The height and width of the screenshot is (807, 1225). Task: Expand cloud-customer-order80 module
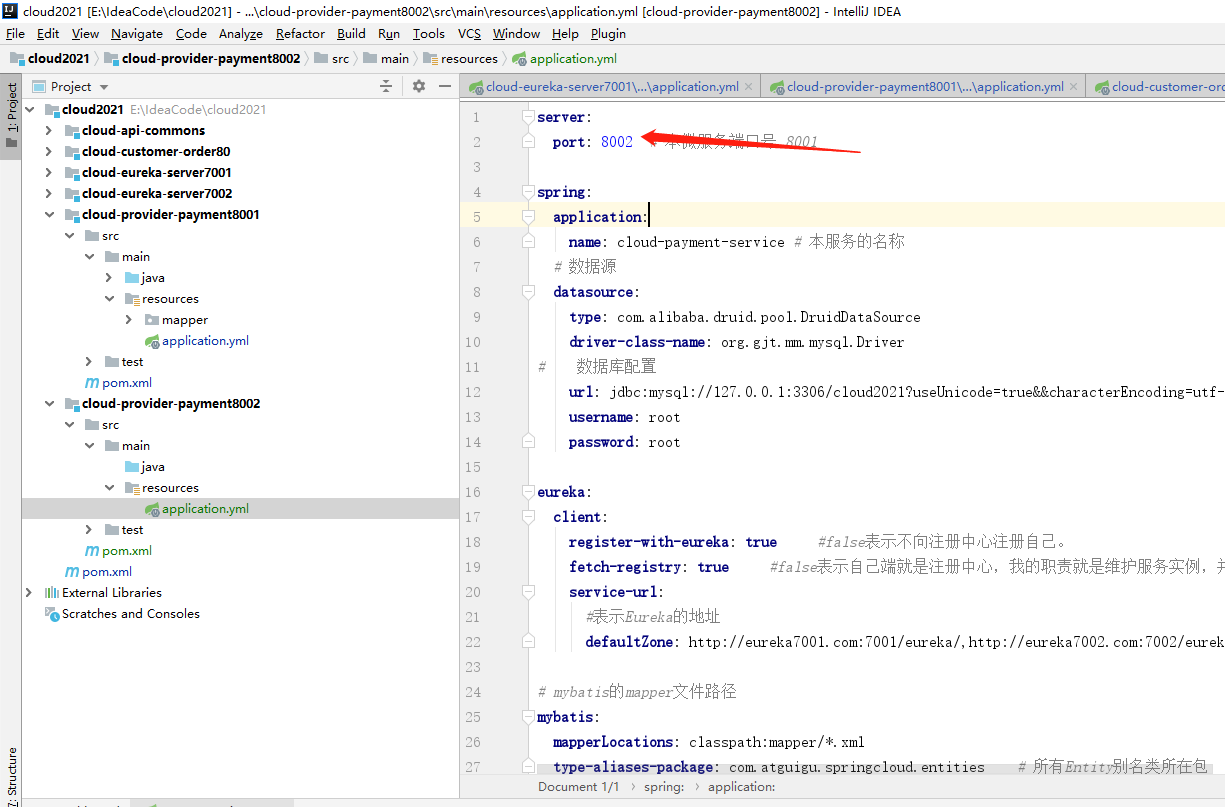coord(50,152)
